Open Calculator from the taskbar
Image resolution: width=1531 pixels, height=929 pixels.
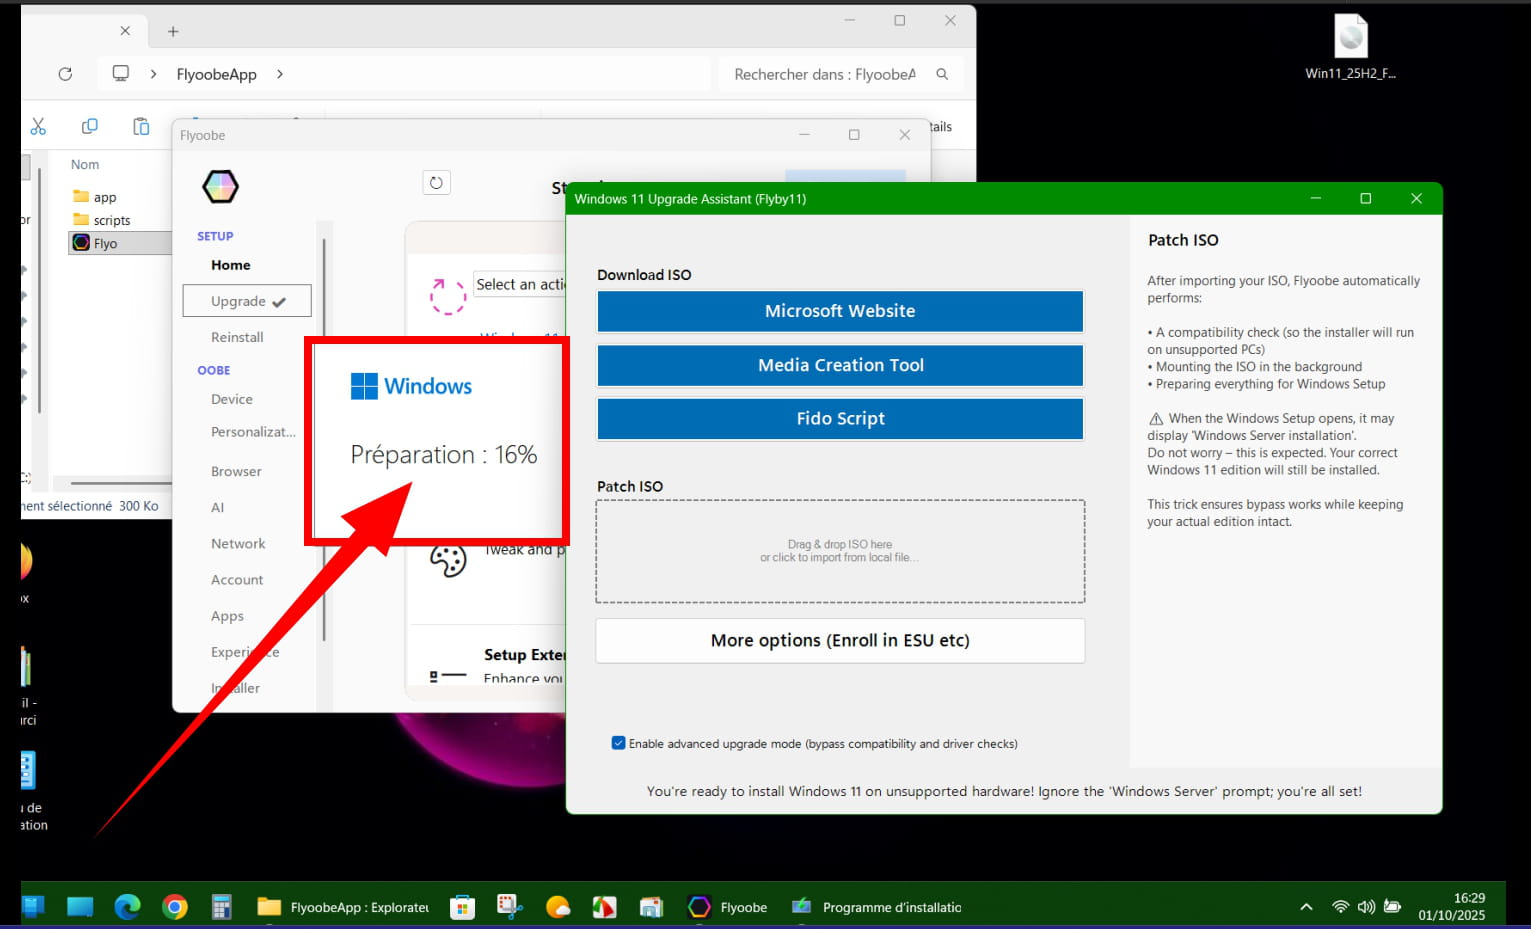coord(222,907)
